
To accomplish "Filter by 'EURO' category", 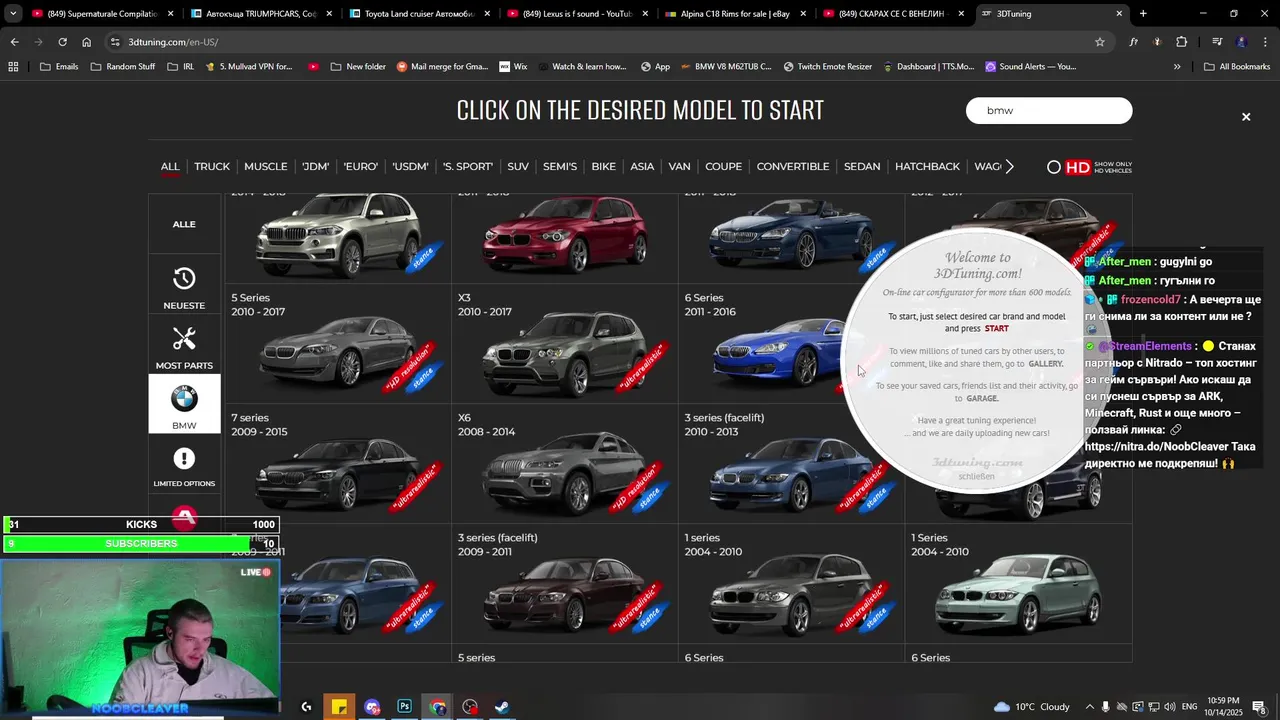I will pos(361,167).
